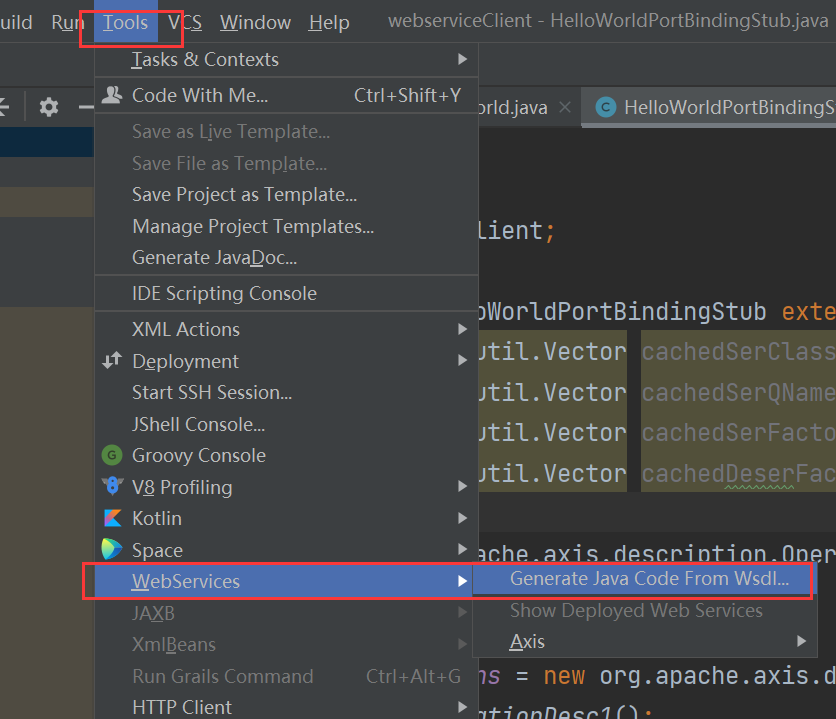Open the Tools menu in menu bar
This screenshot has width=836, height=719.
tap(125, 22)
